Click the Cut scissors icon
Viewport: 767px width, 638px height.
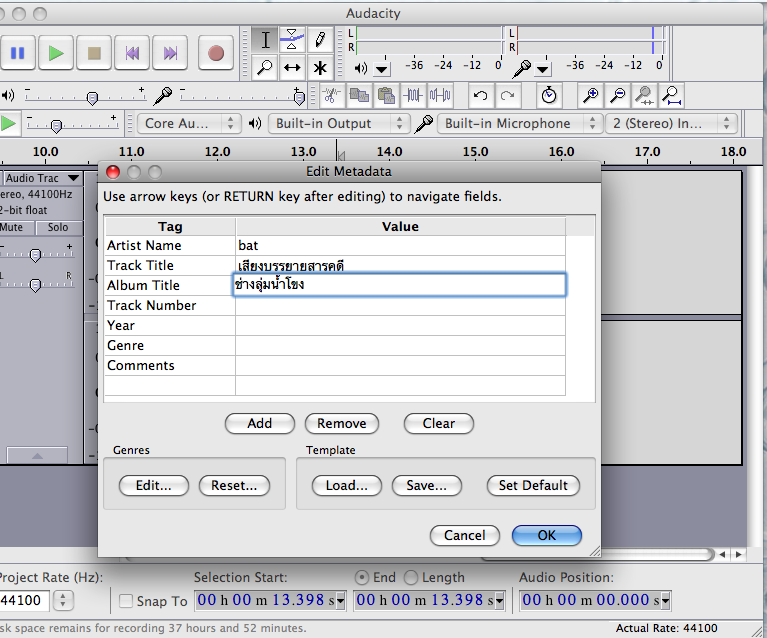pos(332,95)
